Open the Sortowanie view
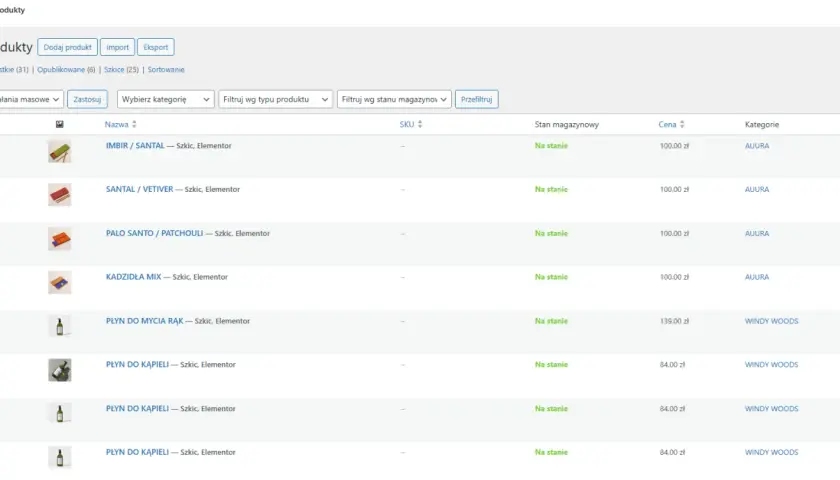 (x=166, y=70)
